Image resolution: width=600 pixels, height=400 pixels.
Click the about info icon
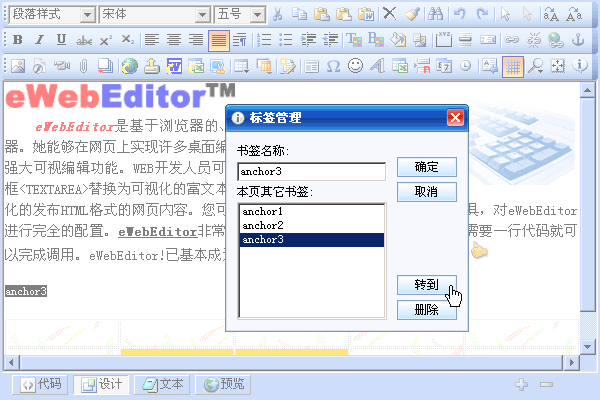coord(580,65)
